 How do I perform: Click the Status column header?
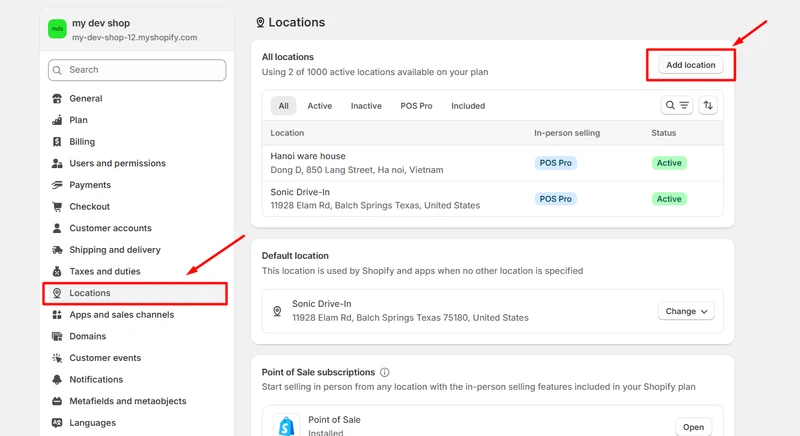[x=663, y=133]
